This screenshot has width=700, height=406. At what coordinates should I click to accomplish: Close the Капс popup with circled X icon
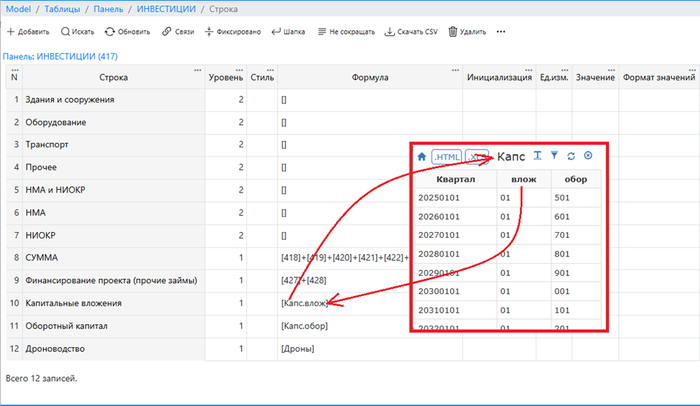click(x=588, y=156)
